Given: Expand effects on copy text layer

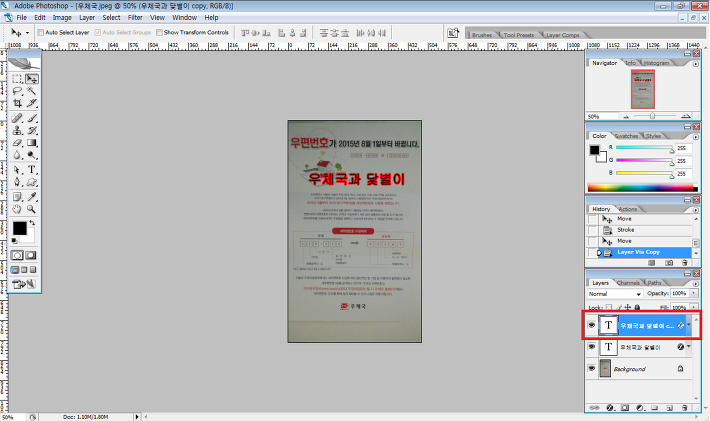Looking at the screenshot, I should point(689,325).
